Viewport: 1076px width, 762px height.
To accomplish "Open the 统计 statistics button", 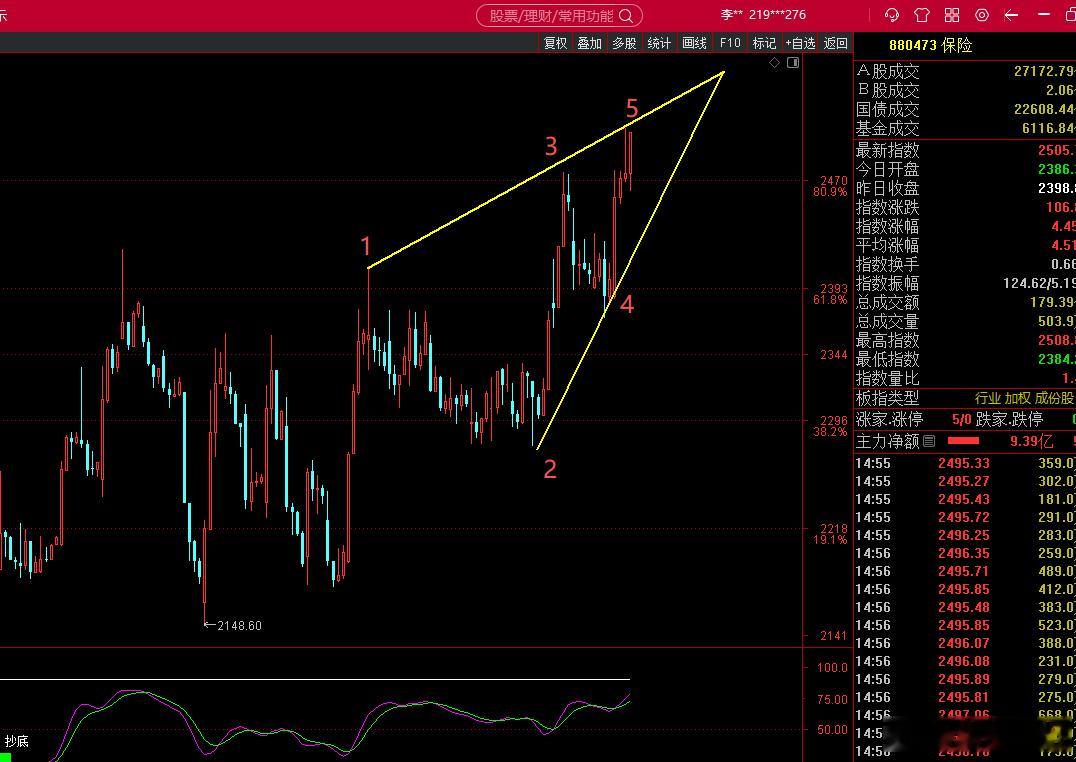I will click(x=659, y=43).
